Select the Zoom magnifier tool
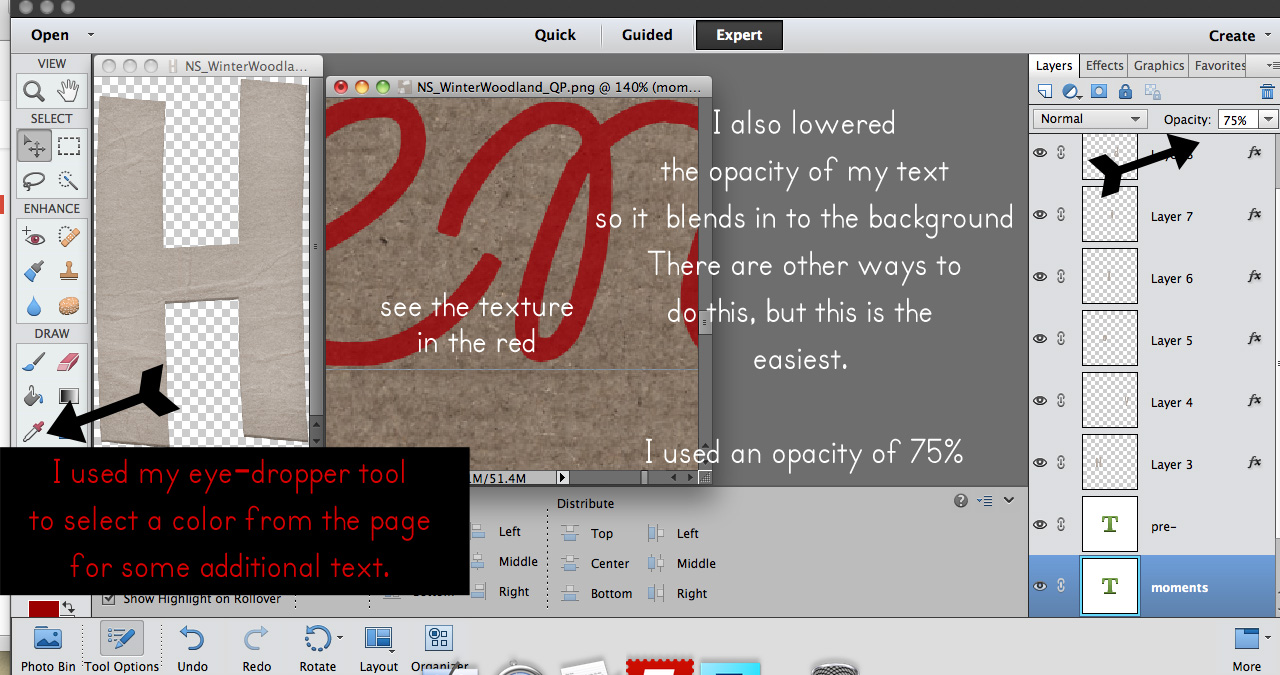Screen dimensions: 1280x675 click(x=34, y=92)
